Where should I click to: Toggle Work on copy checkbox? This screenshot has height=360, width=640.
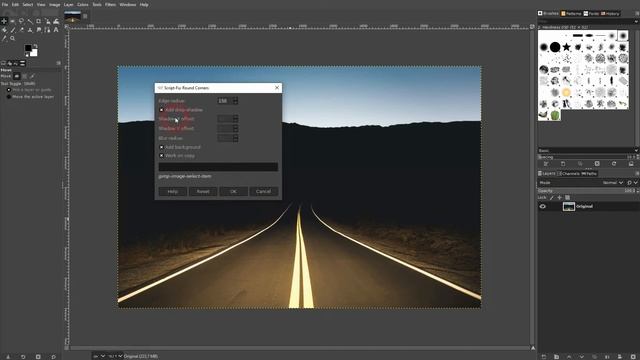click(x=161, y=156)
